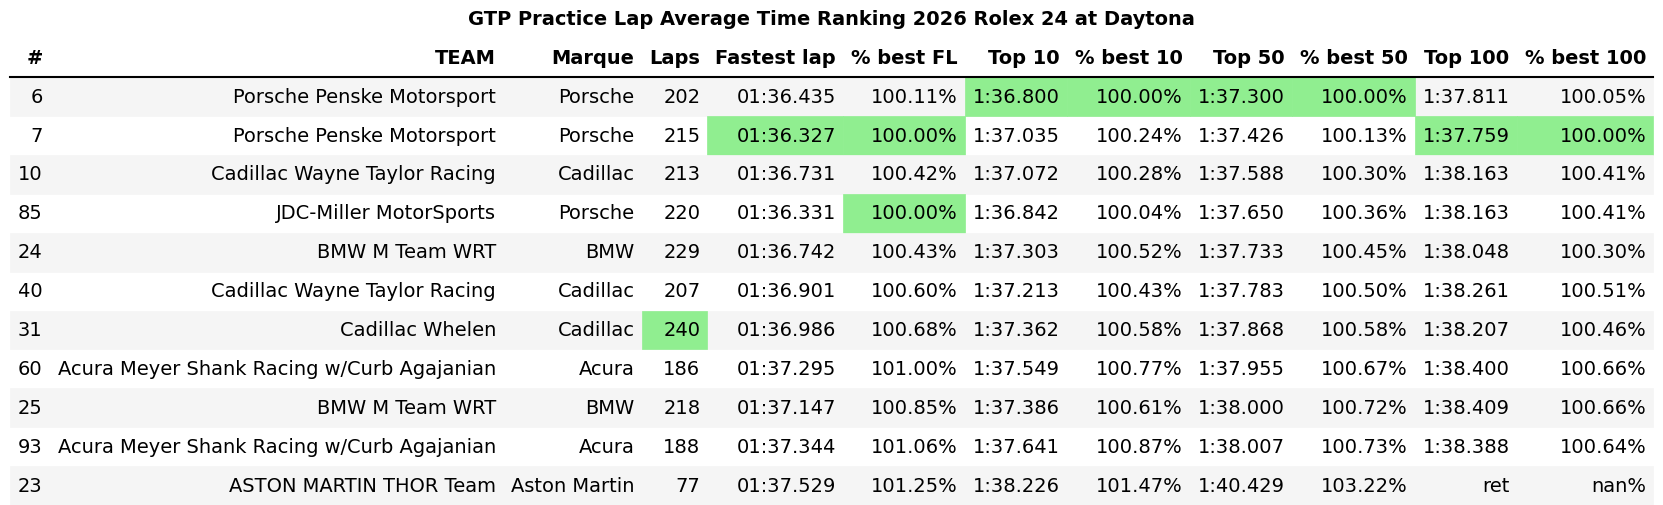
Task: Select the green 1:36.800 Top 10 cell
Action: 1015,97
